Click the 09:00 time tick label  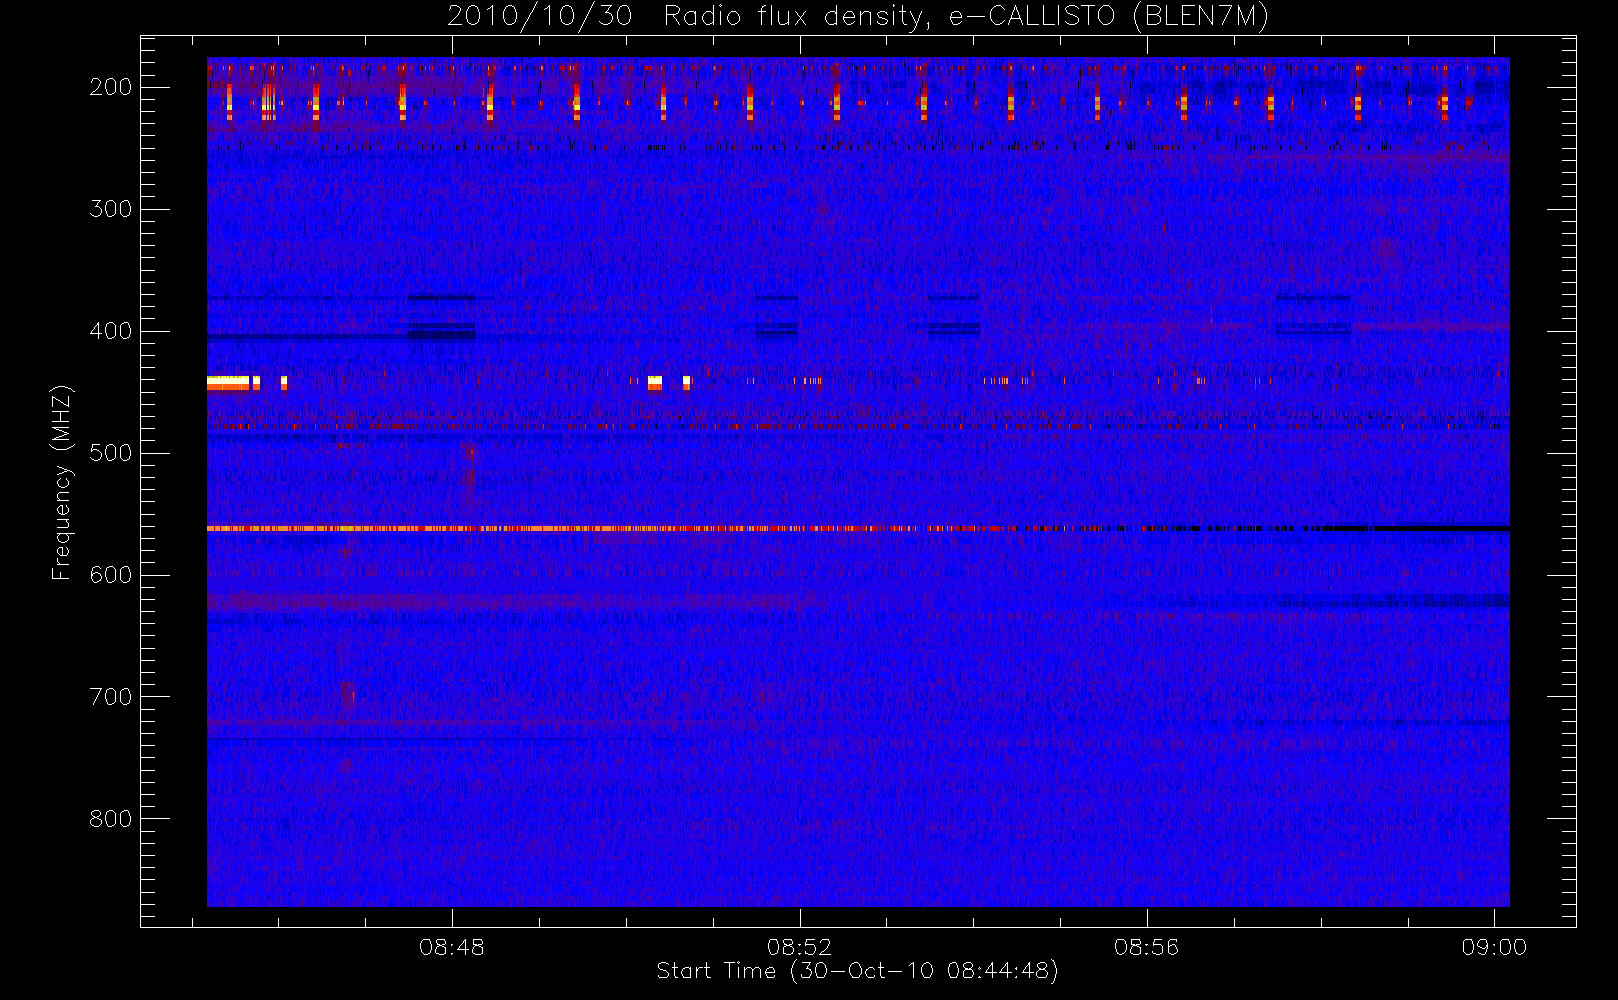[x=1494, y=946]
